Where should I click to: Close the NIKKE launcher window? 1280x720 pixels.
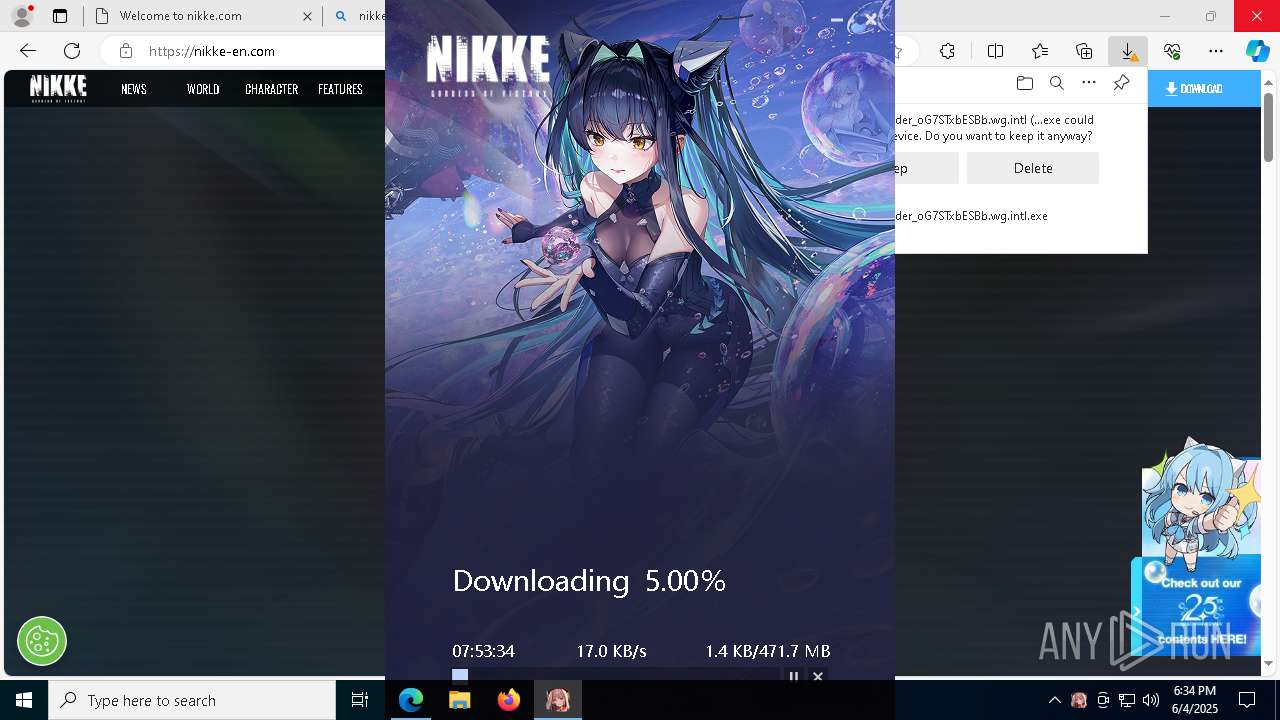871,19
